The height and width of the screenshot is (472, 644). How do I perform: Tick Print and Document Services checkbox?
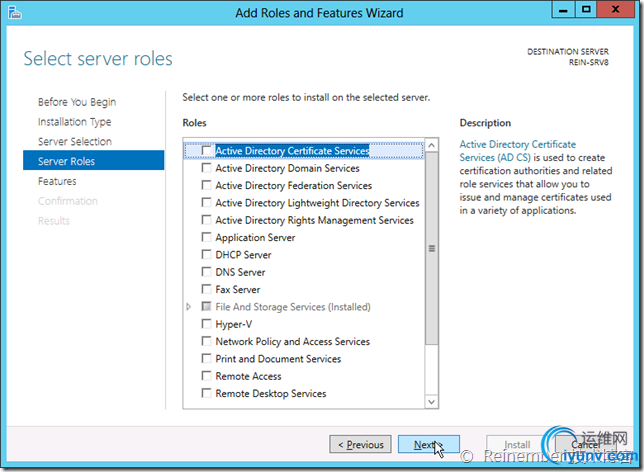(x=206, y=359)
